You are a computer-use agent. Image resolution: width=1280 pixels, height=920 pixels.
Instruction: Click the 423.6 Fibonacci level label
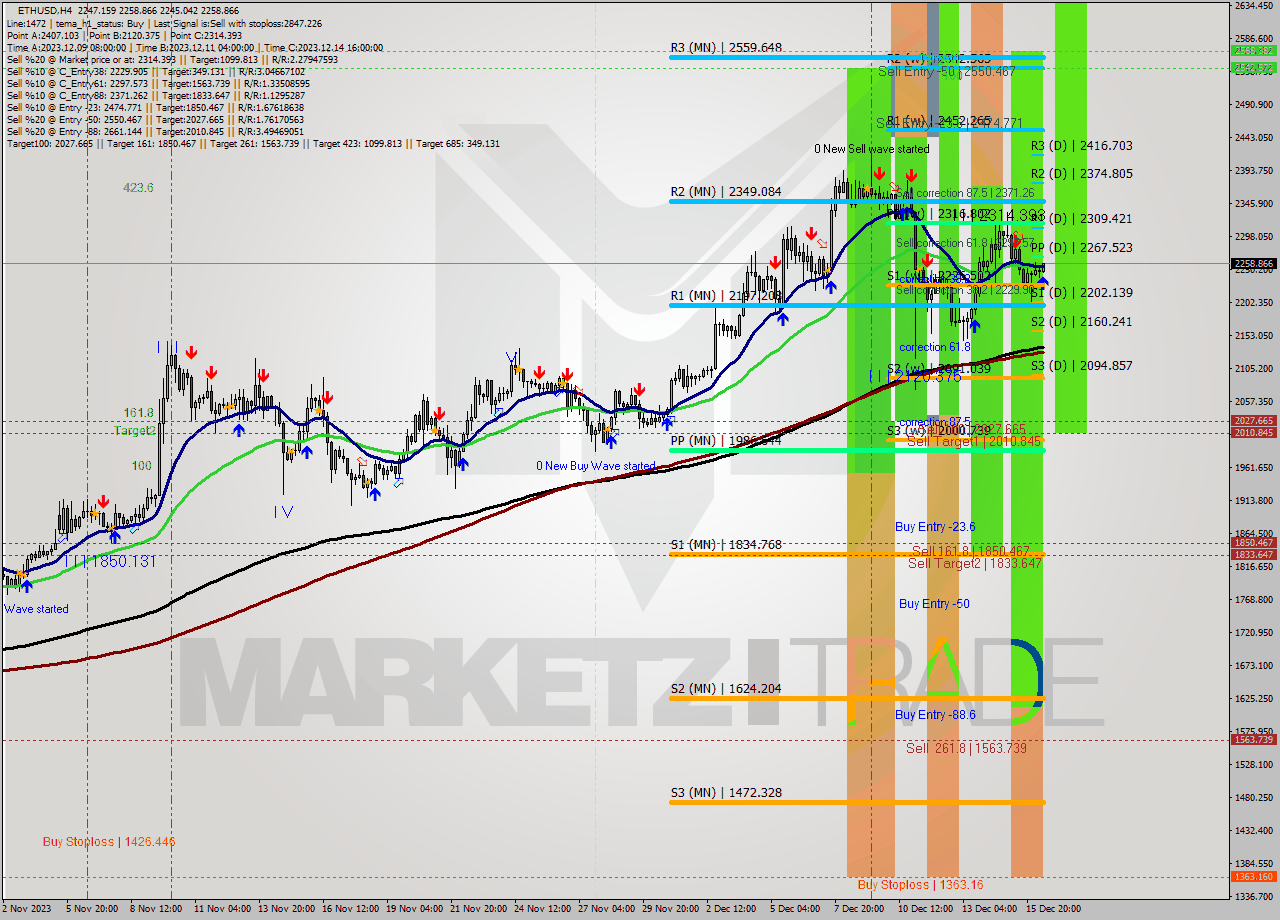[x=138, y=187]
